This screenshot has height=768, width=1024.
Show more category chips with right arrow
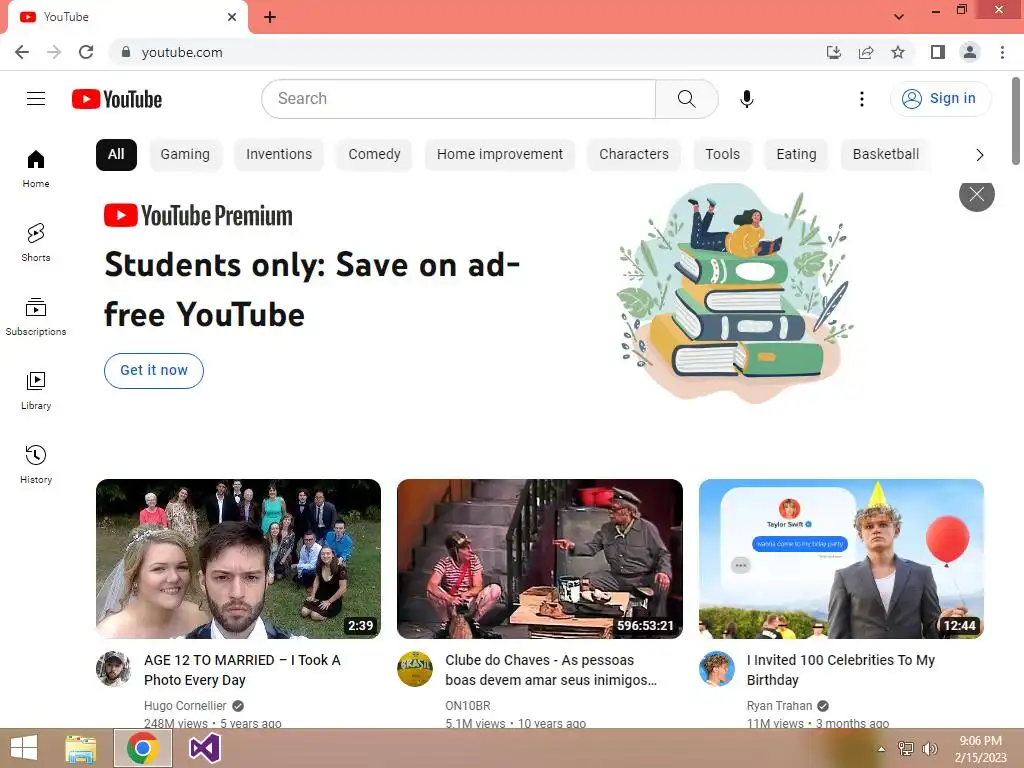tap(979, 155)
